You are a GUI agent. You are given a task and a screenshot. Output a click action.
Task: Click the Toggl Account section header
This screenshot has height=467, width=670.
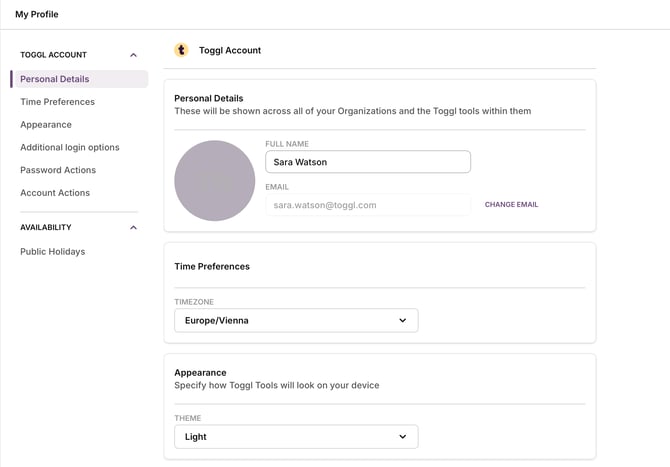tap(230, 50)
